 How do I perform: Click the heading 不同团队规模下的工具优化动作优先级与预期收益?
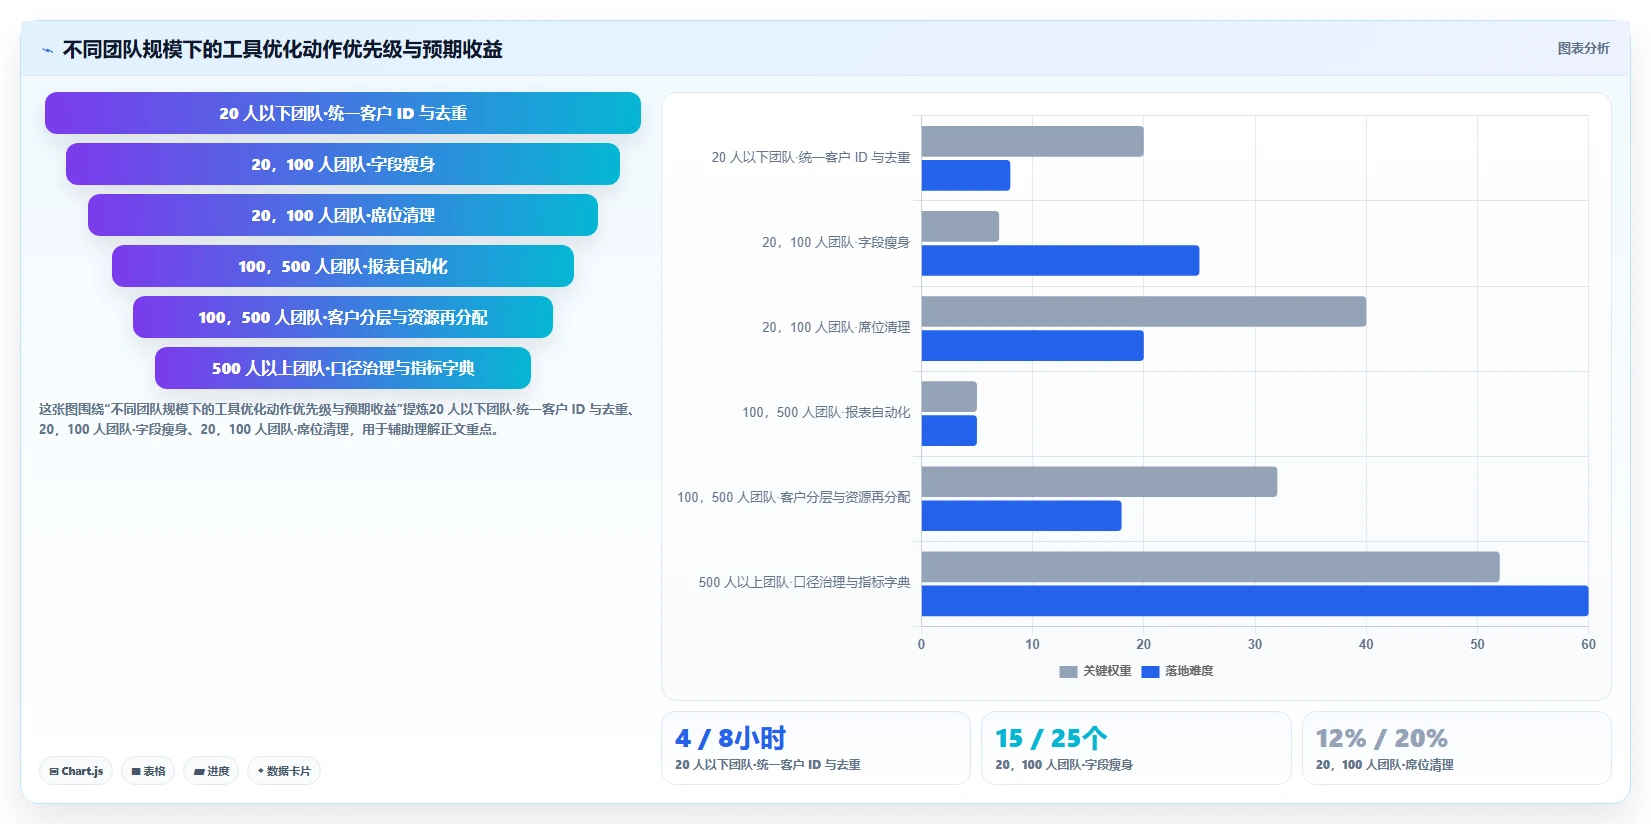click(282, 49)
